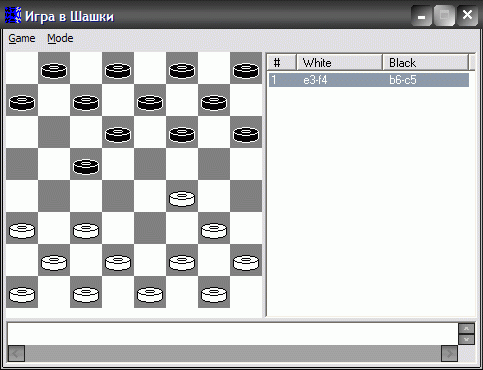This screenshot has height=370, width=483.
Task: Close the checkers game window
Action: tap(467, 16)
